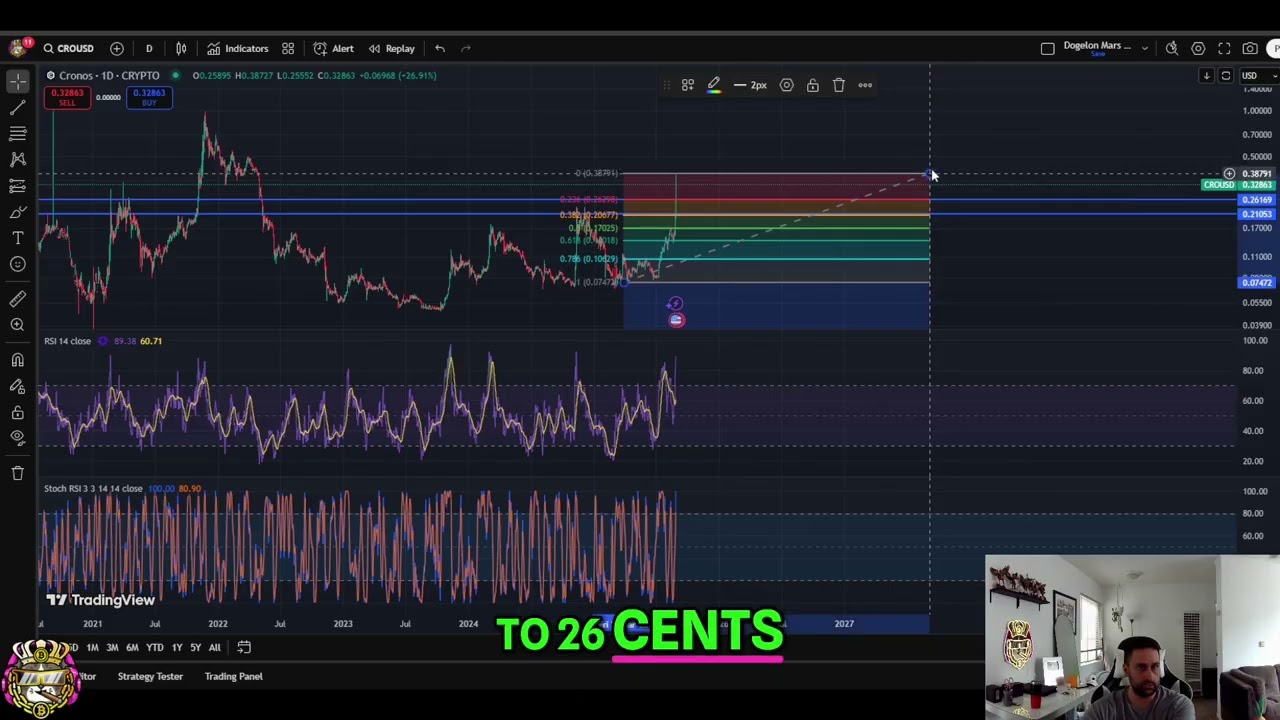This screenshot has width=1280, height=720.
Task: Select the All time range
Action: (x=214, y=647)
